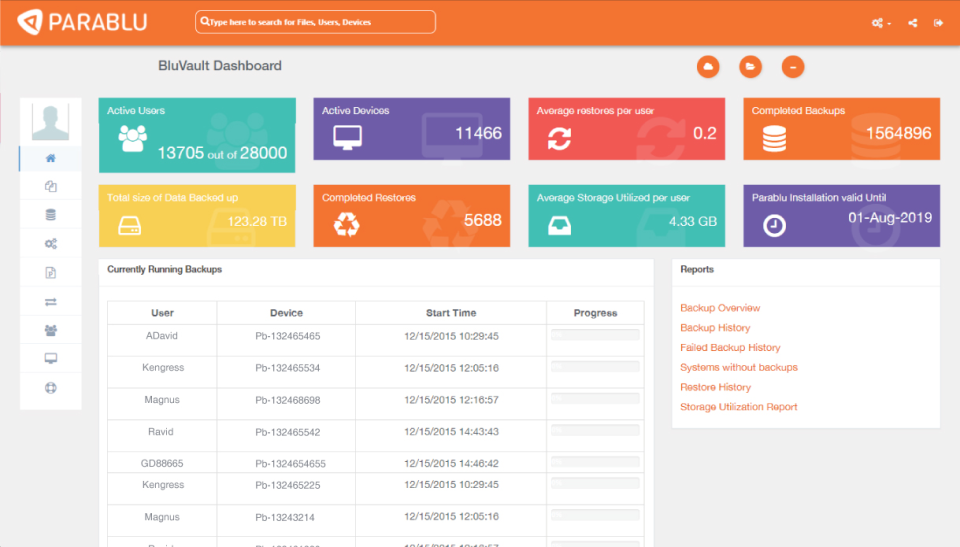Click the progress bar for ADavid's backup

(595, 334)
